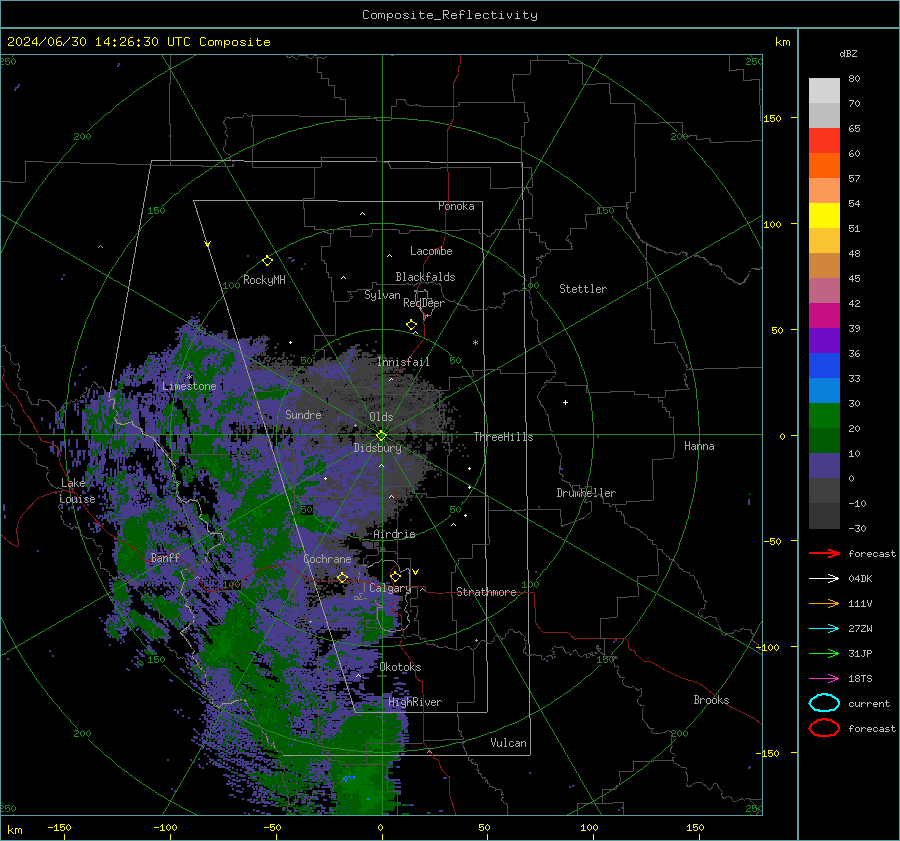The width and height of the screenshot is (900, 841).
Task: Pick the bright green 30 dBZ swatch
Action: 824,415
